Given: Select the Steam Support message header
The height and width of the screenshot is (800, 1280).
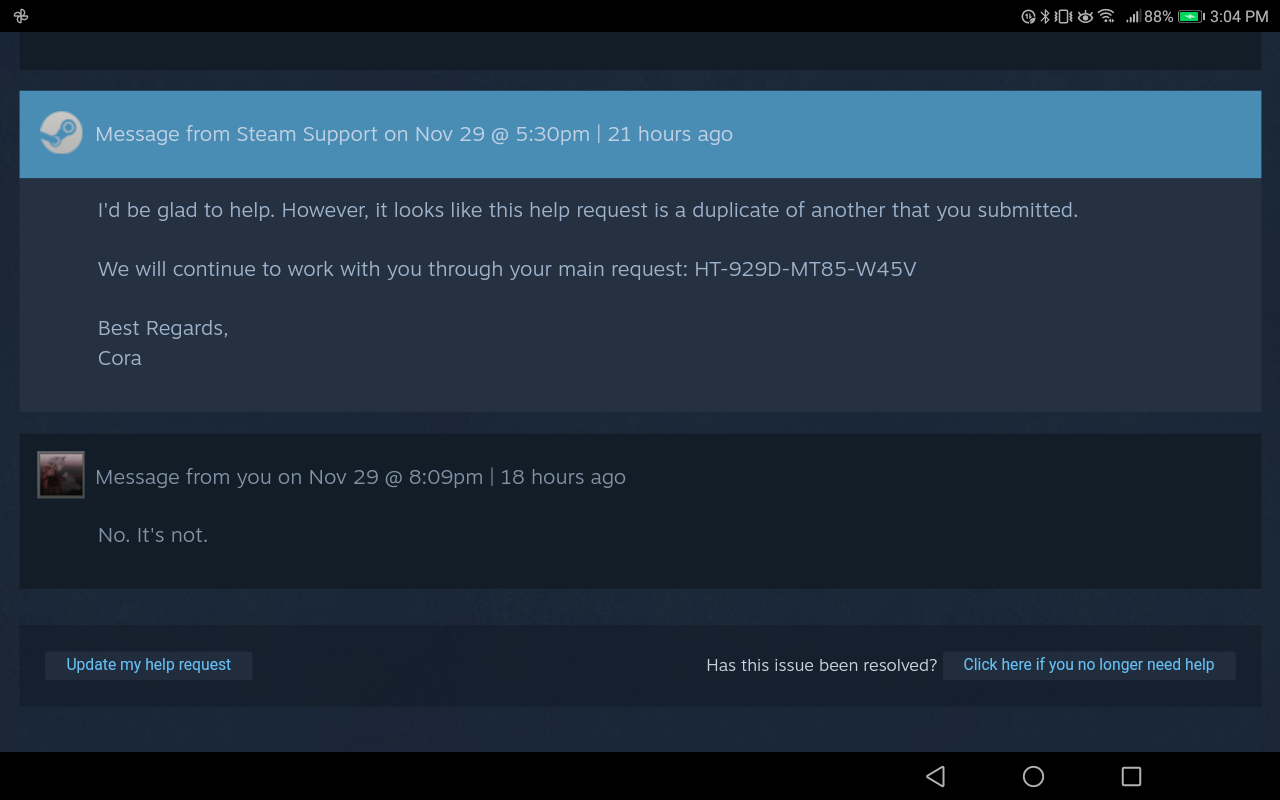Looking at the screenshot, I should pos(640,134).
